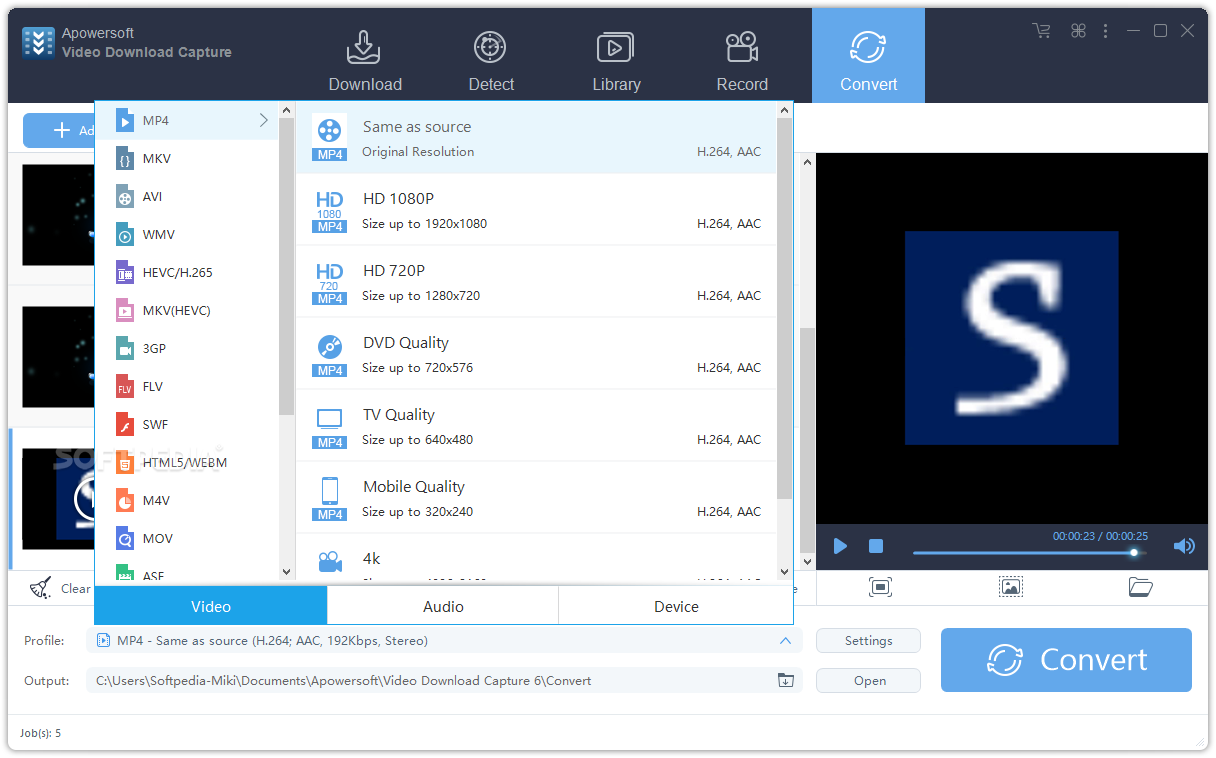Choose the Same as source preset
Image resolution: width=1216 pixels, height=758 pixels.
(536, 138)
